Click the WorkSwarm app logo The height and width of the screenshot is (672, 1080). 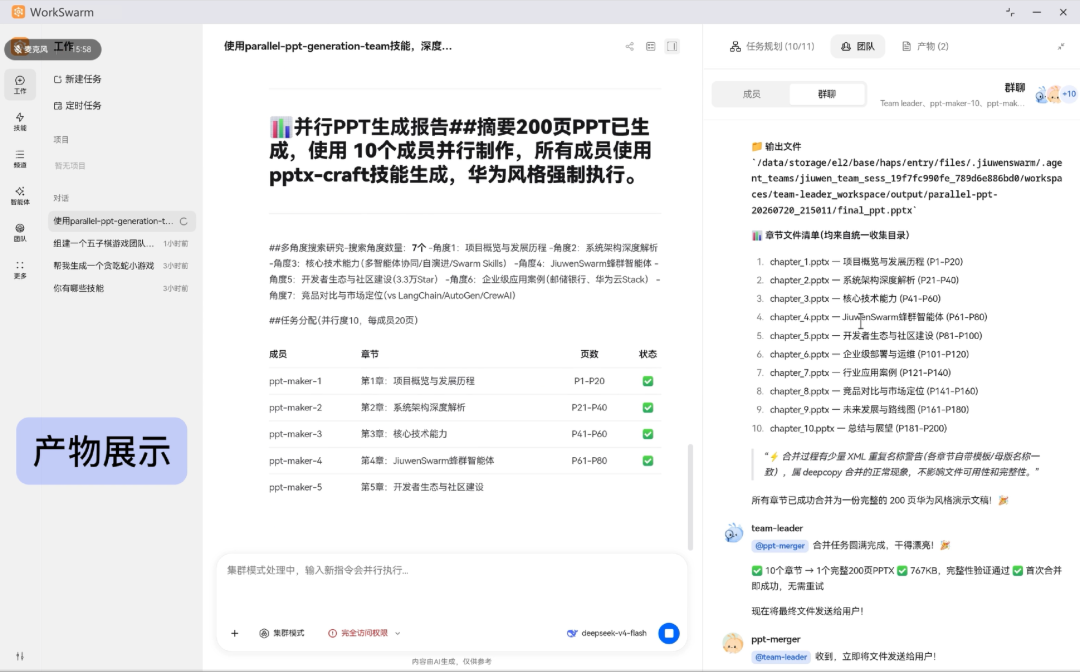point(18,12)
